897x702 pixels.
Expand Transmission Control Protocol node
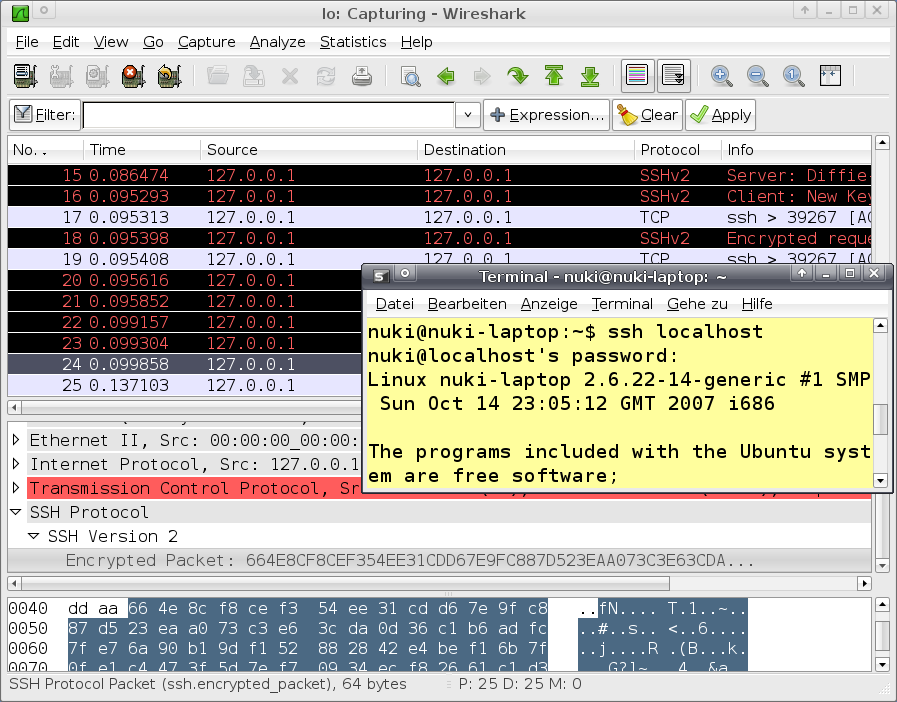click(16, 487)
